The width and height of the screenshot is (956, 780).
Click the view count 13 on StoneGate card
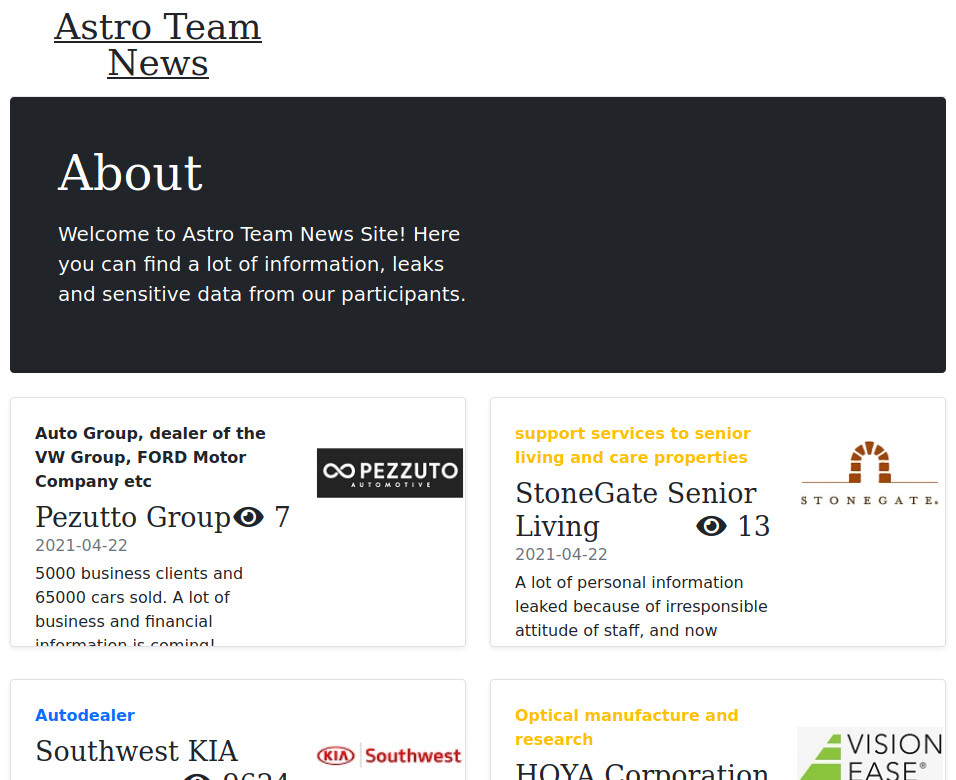(754, 526)
